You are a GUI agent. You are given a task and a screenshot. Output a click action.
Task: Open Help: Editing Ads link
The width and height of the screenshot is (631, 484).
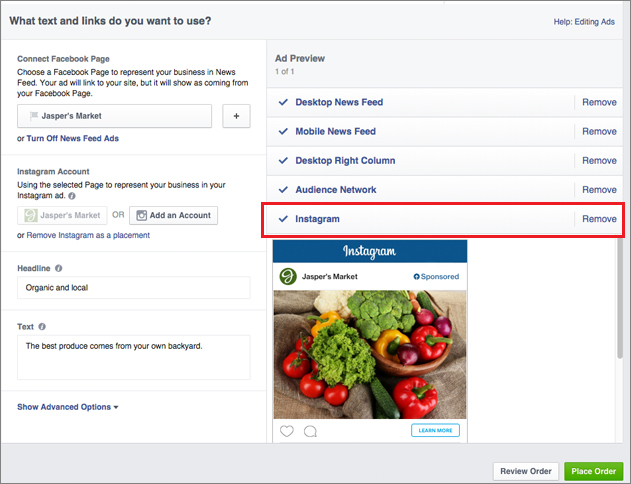pyautogui.click(x=584, y=22)
